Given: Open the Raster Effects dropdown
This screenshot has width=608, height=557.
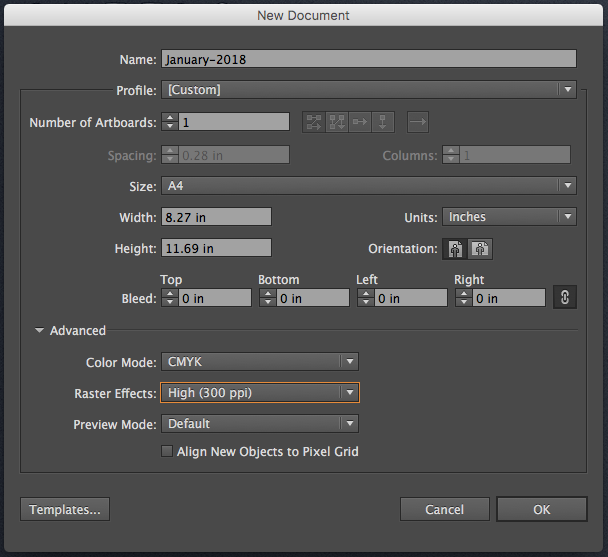Looking at the screenshot, I should coord(259,393).
